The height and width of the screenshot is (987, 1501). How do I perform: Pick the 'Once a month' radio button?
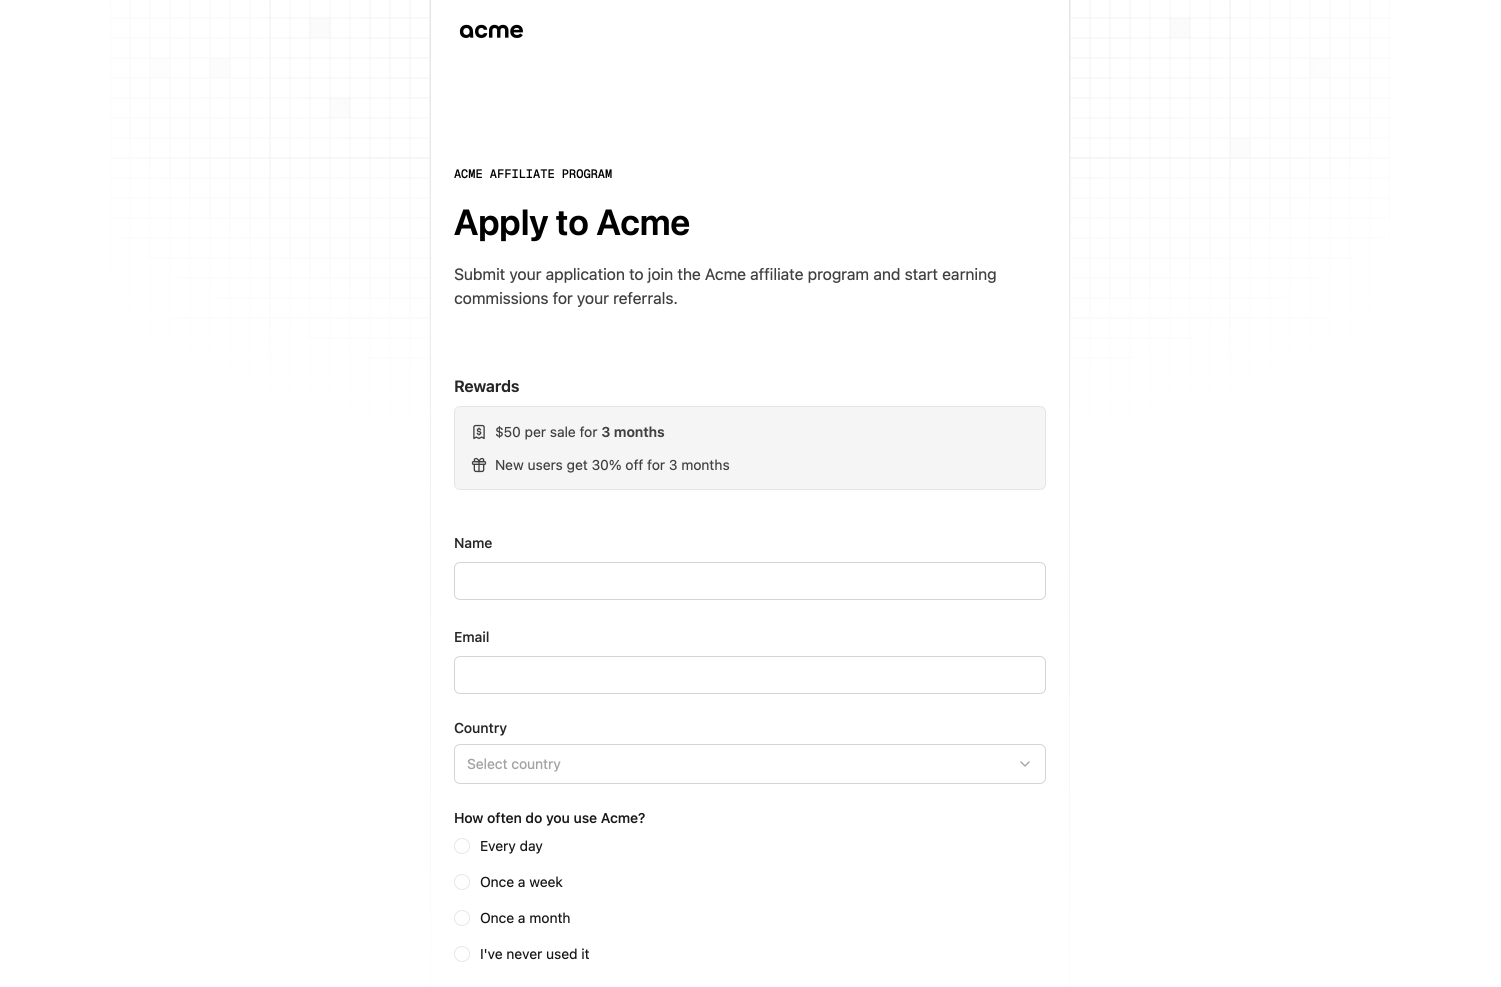tap(462, 918)
